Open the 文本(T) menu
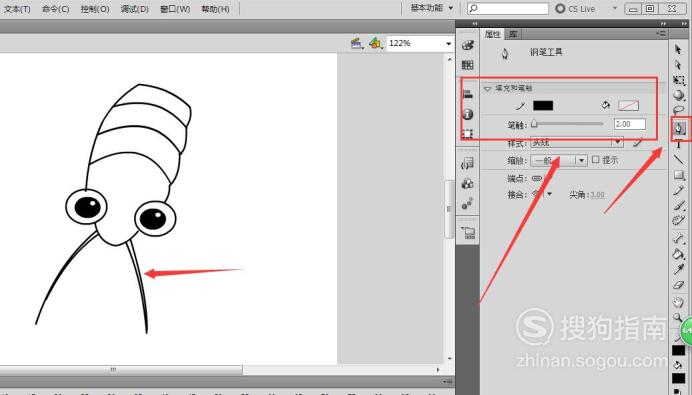The image size is (692, 395). (17, 8)
